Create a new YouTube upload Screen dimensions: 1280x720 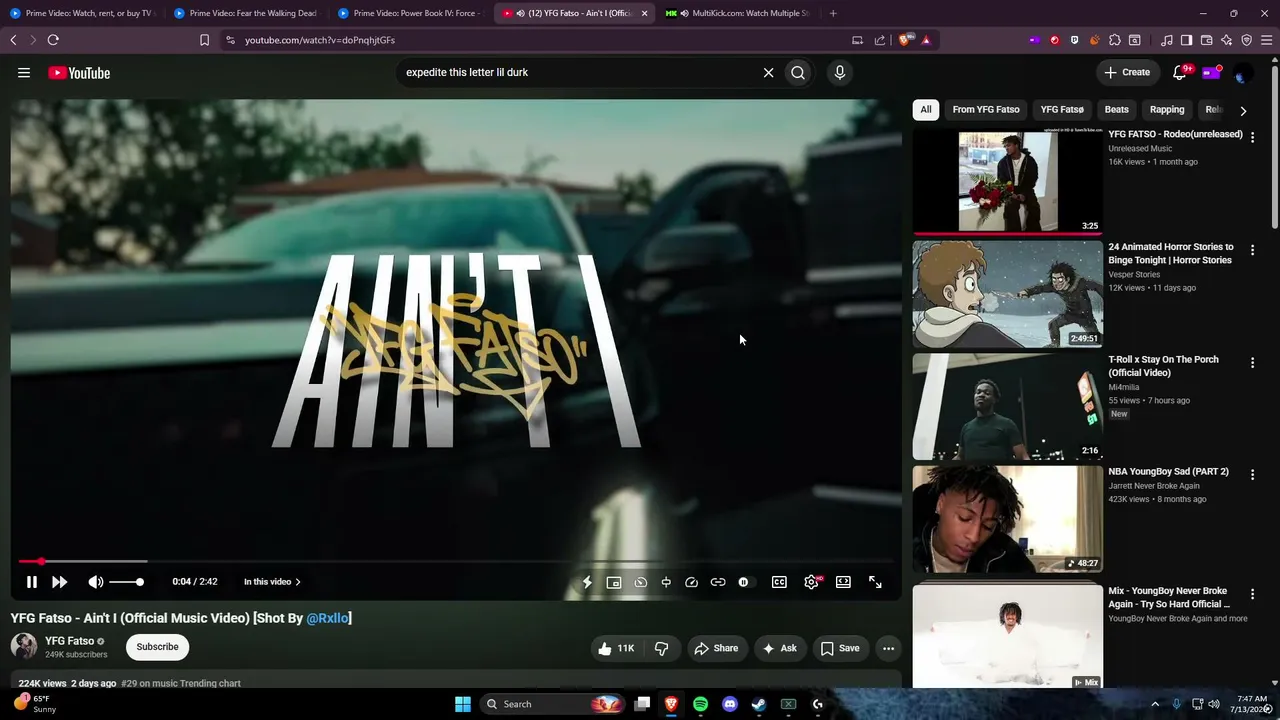pos(1128,72)
